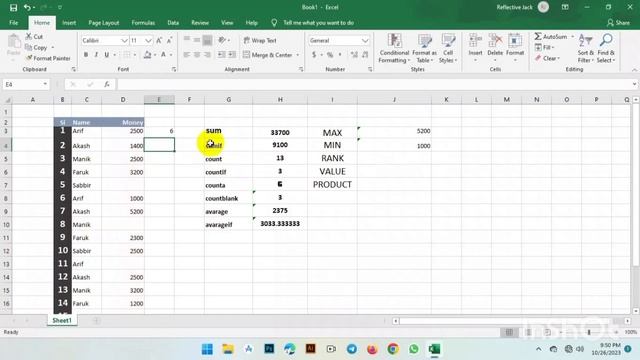Screen dimensions: 640x360
Task: Click the zoom slider in status bar
Action: point(589,332)
